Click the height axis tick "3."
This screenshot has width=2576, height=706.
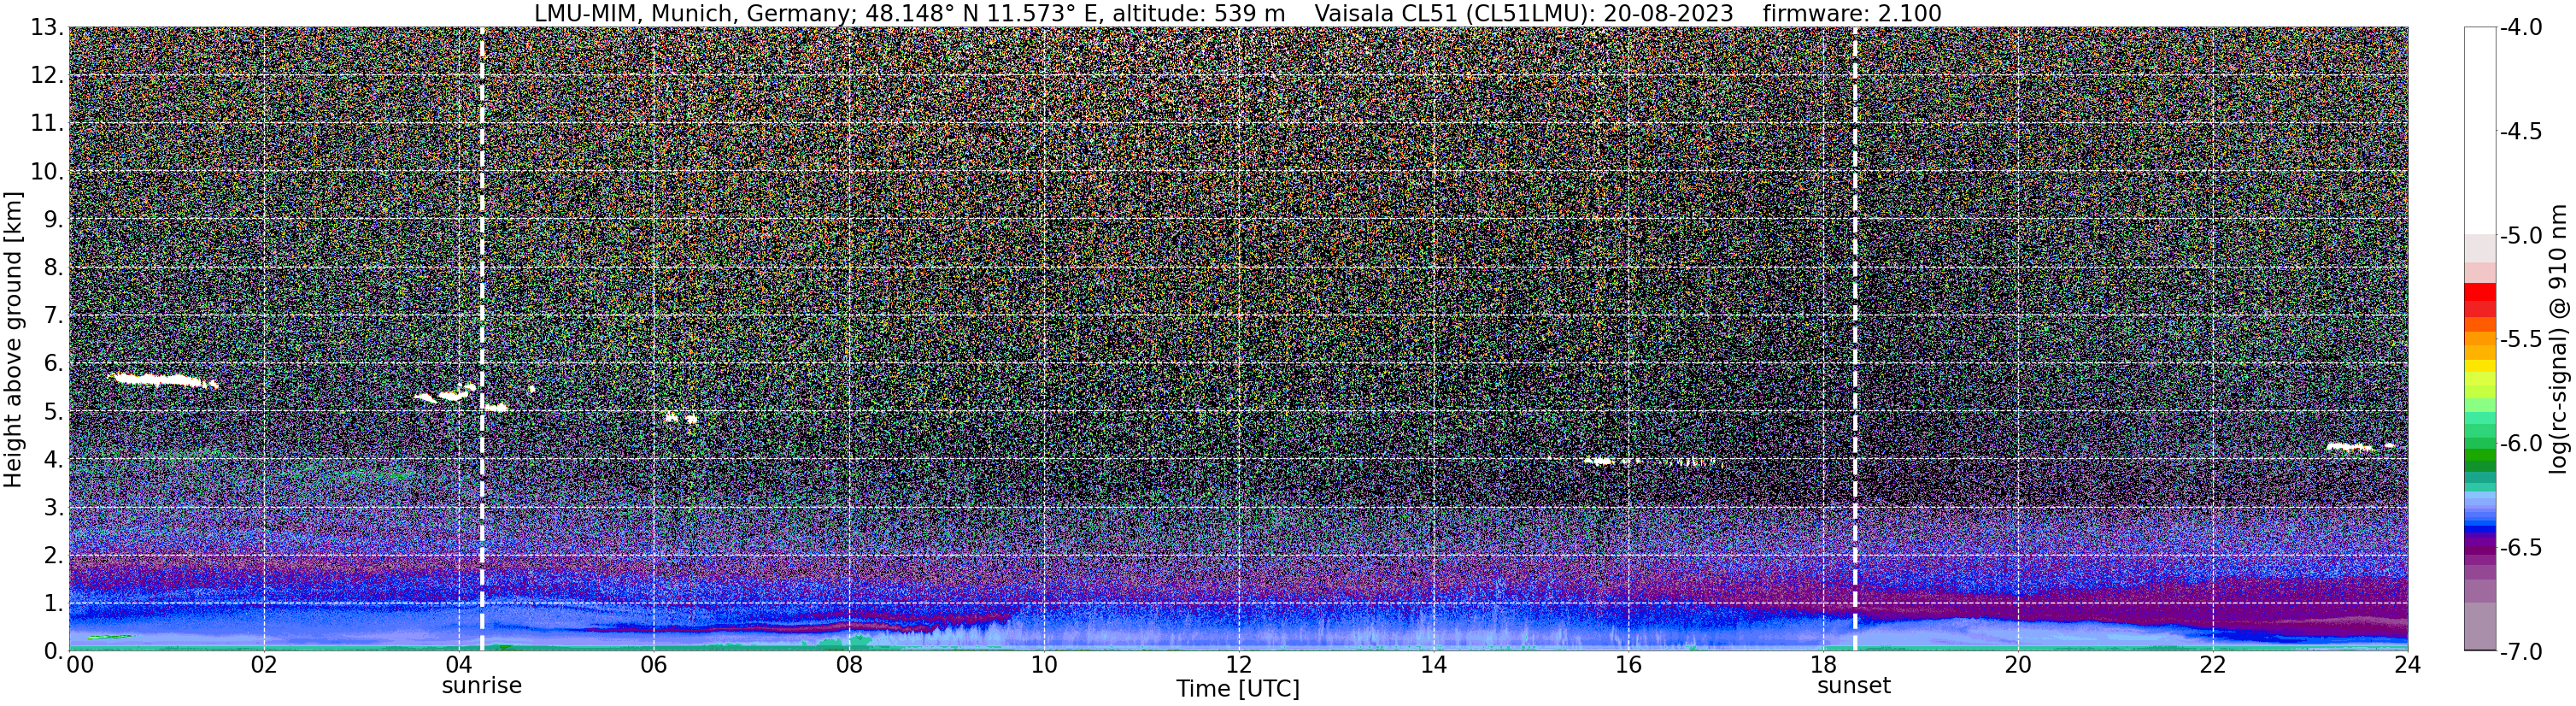point(54,507)
